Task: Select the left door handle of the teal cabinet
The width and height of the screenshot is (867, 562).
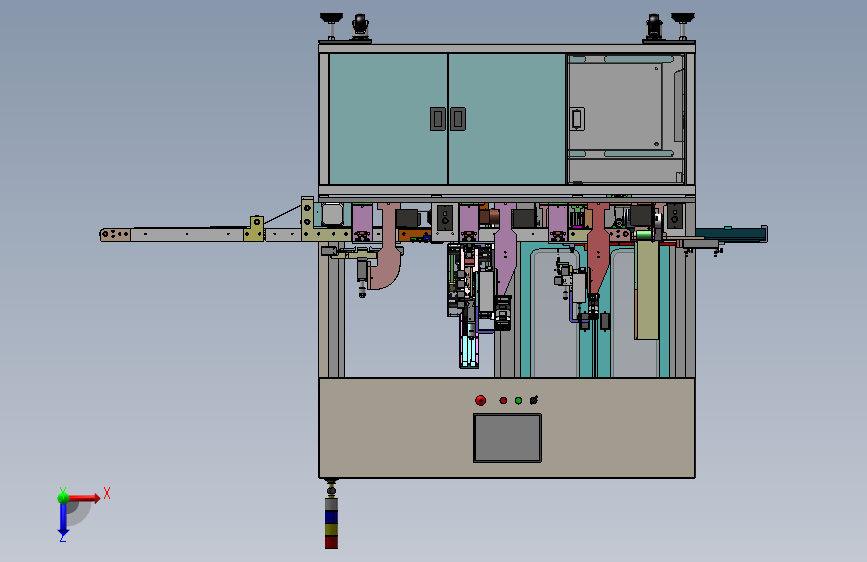Action: click(x=438, y=119)
